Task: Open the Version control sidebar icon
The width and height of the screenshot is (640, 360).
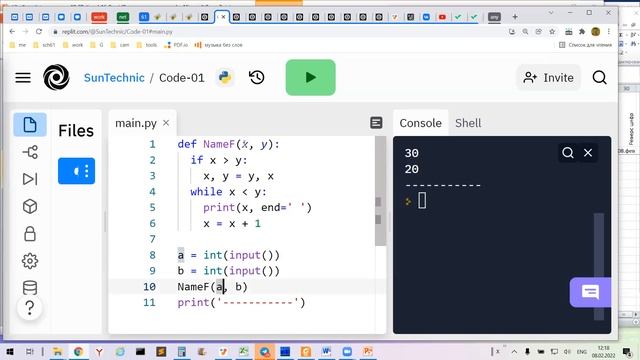Action: (x=30, y=152)
